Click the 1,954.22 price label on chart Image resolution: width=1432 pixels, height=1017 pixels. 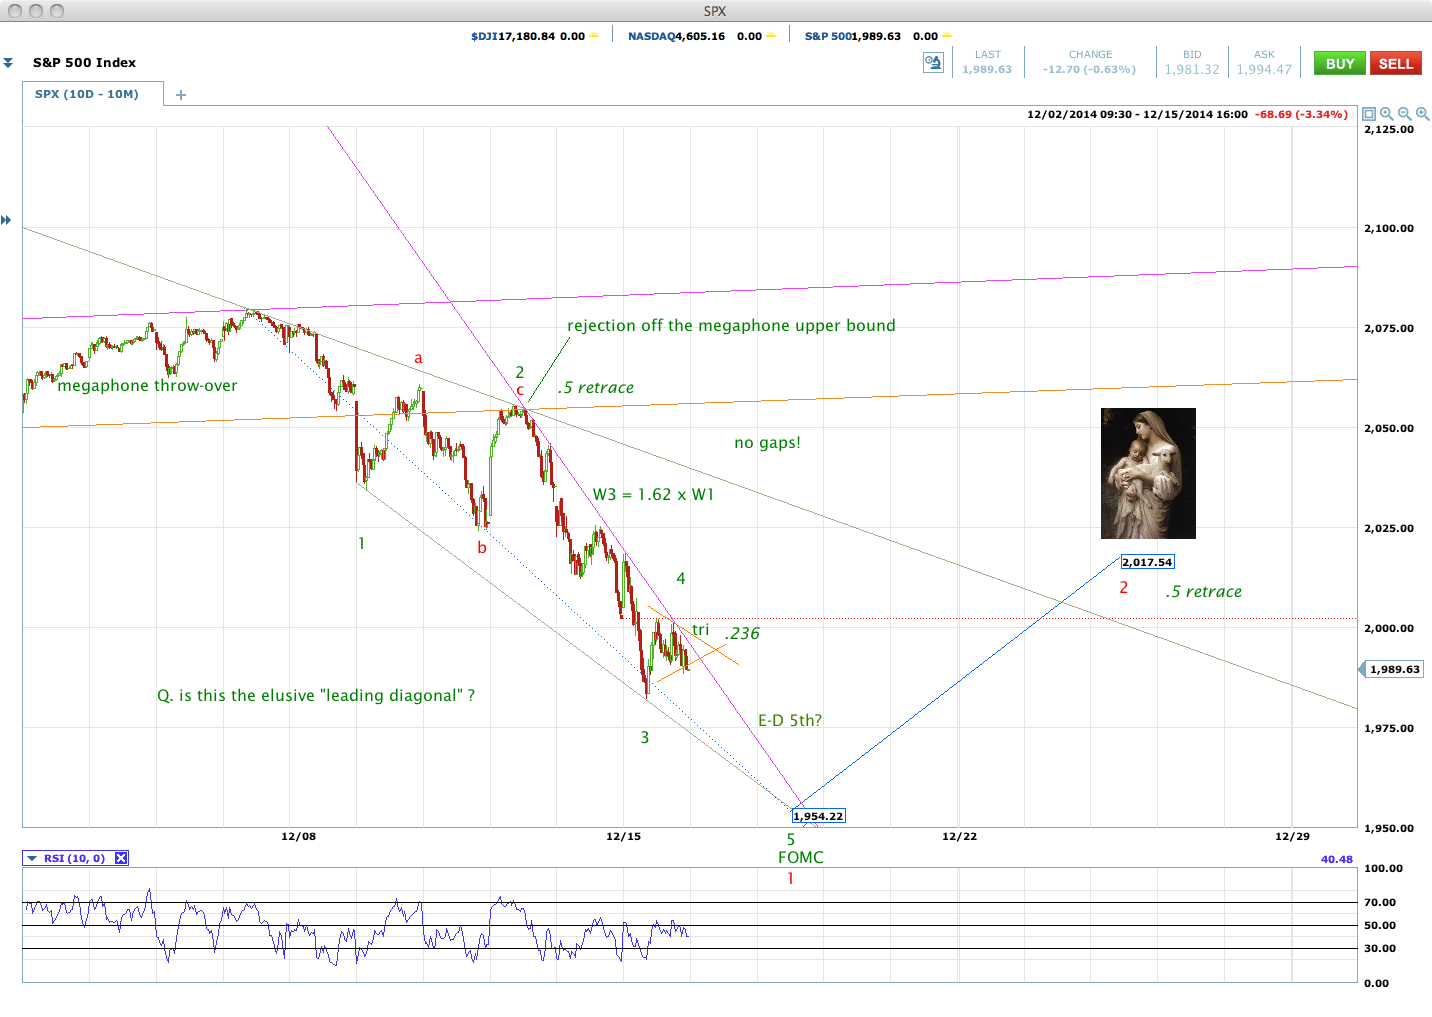tap(819, 816)
